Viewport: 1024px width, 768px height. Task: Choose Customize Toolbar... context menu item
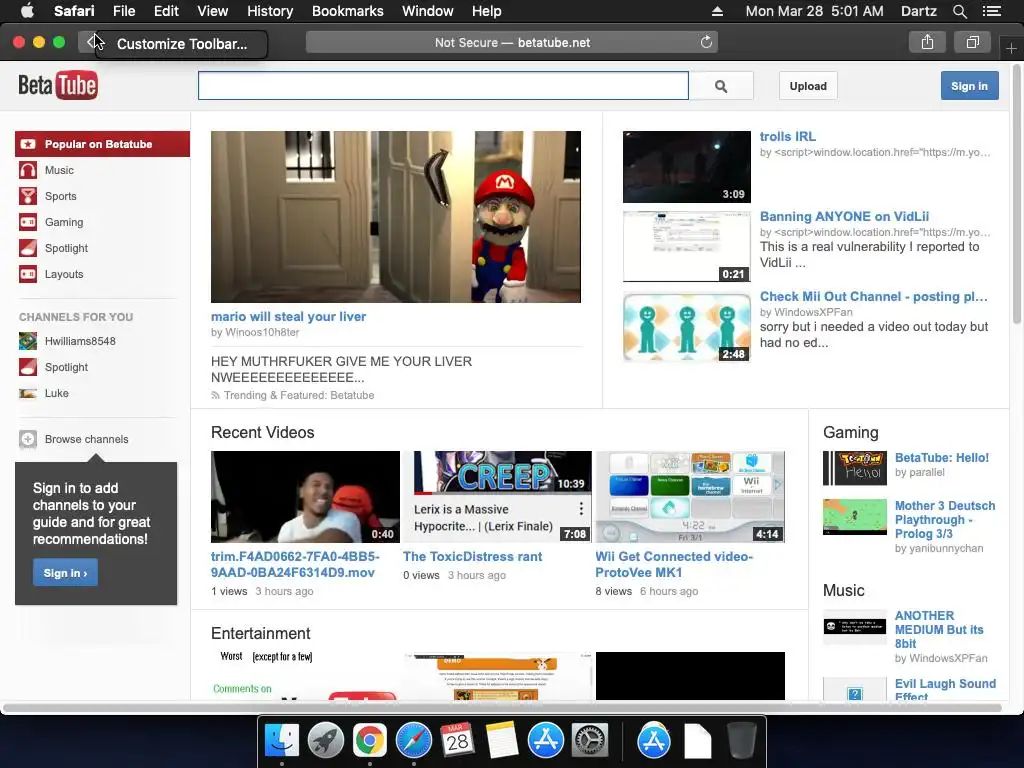tap(182, 44)
